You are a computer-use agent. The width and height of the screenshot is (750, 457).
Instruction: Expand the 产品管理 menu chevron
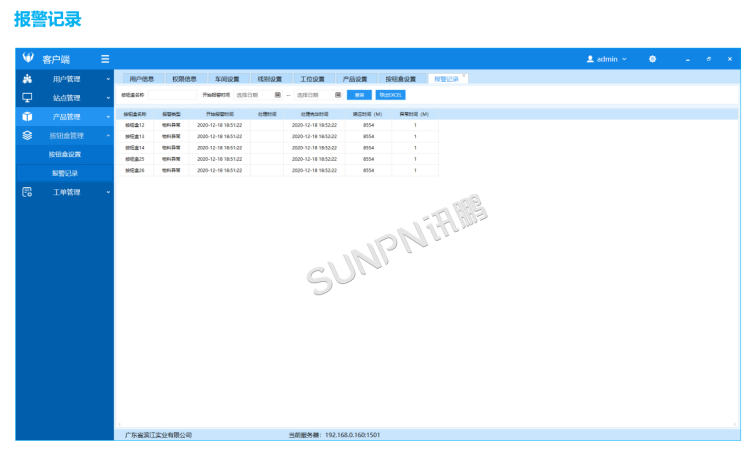[108, 116]
